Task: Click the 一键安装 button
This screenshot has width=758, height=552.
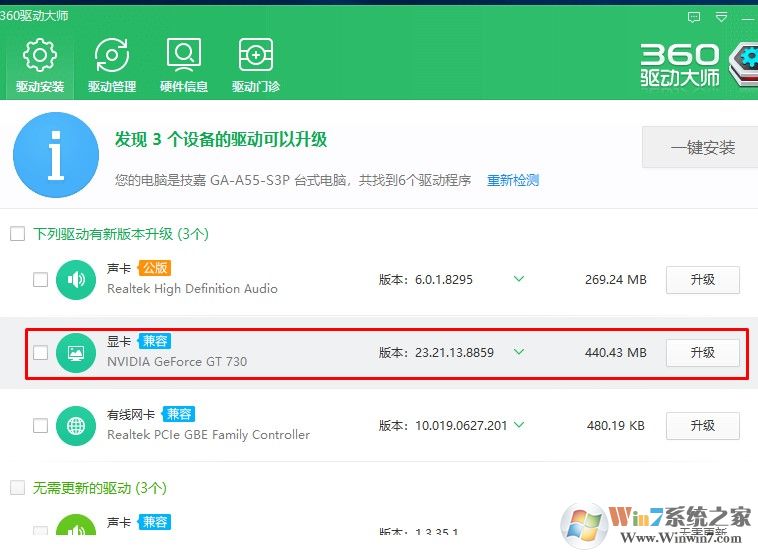Action: coord(700,147)
